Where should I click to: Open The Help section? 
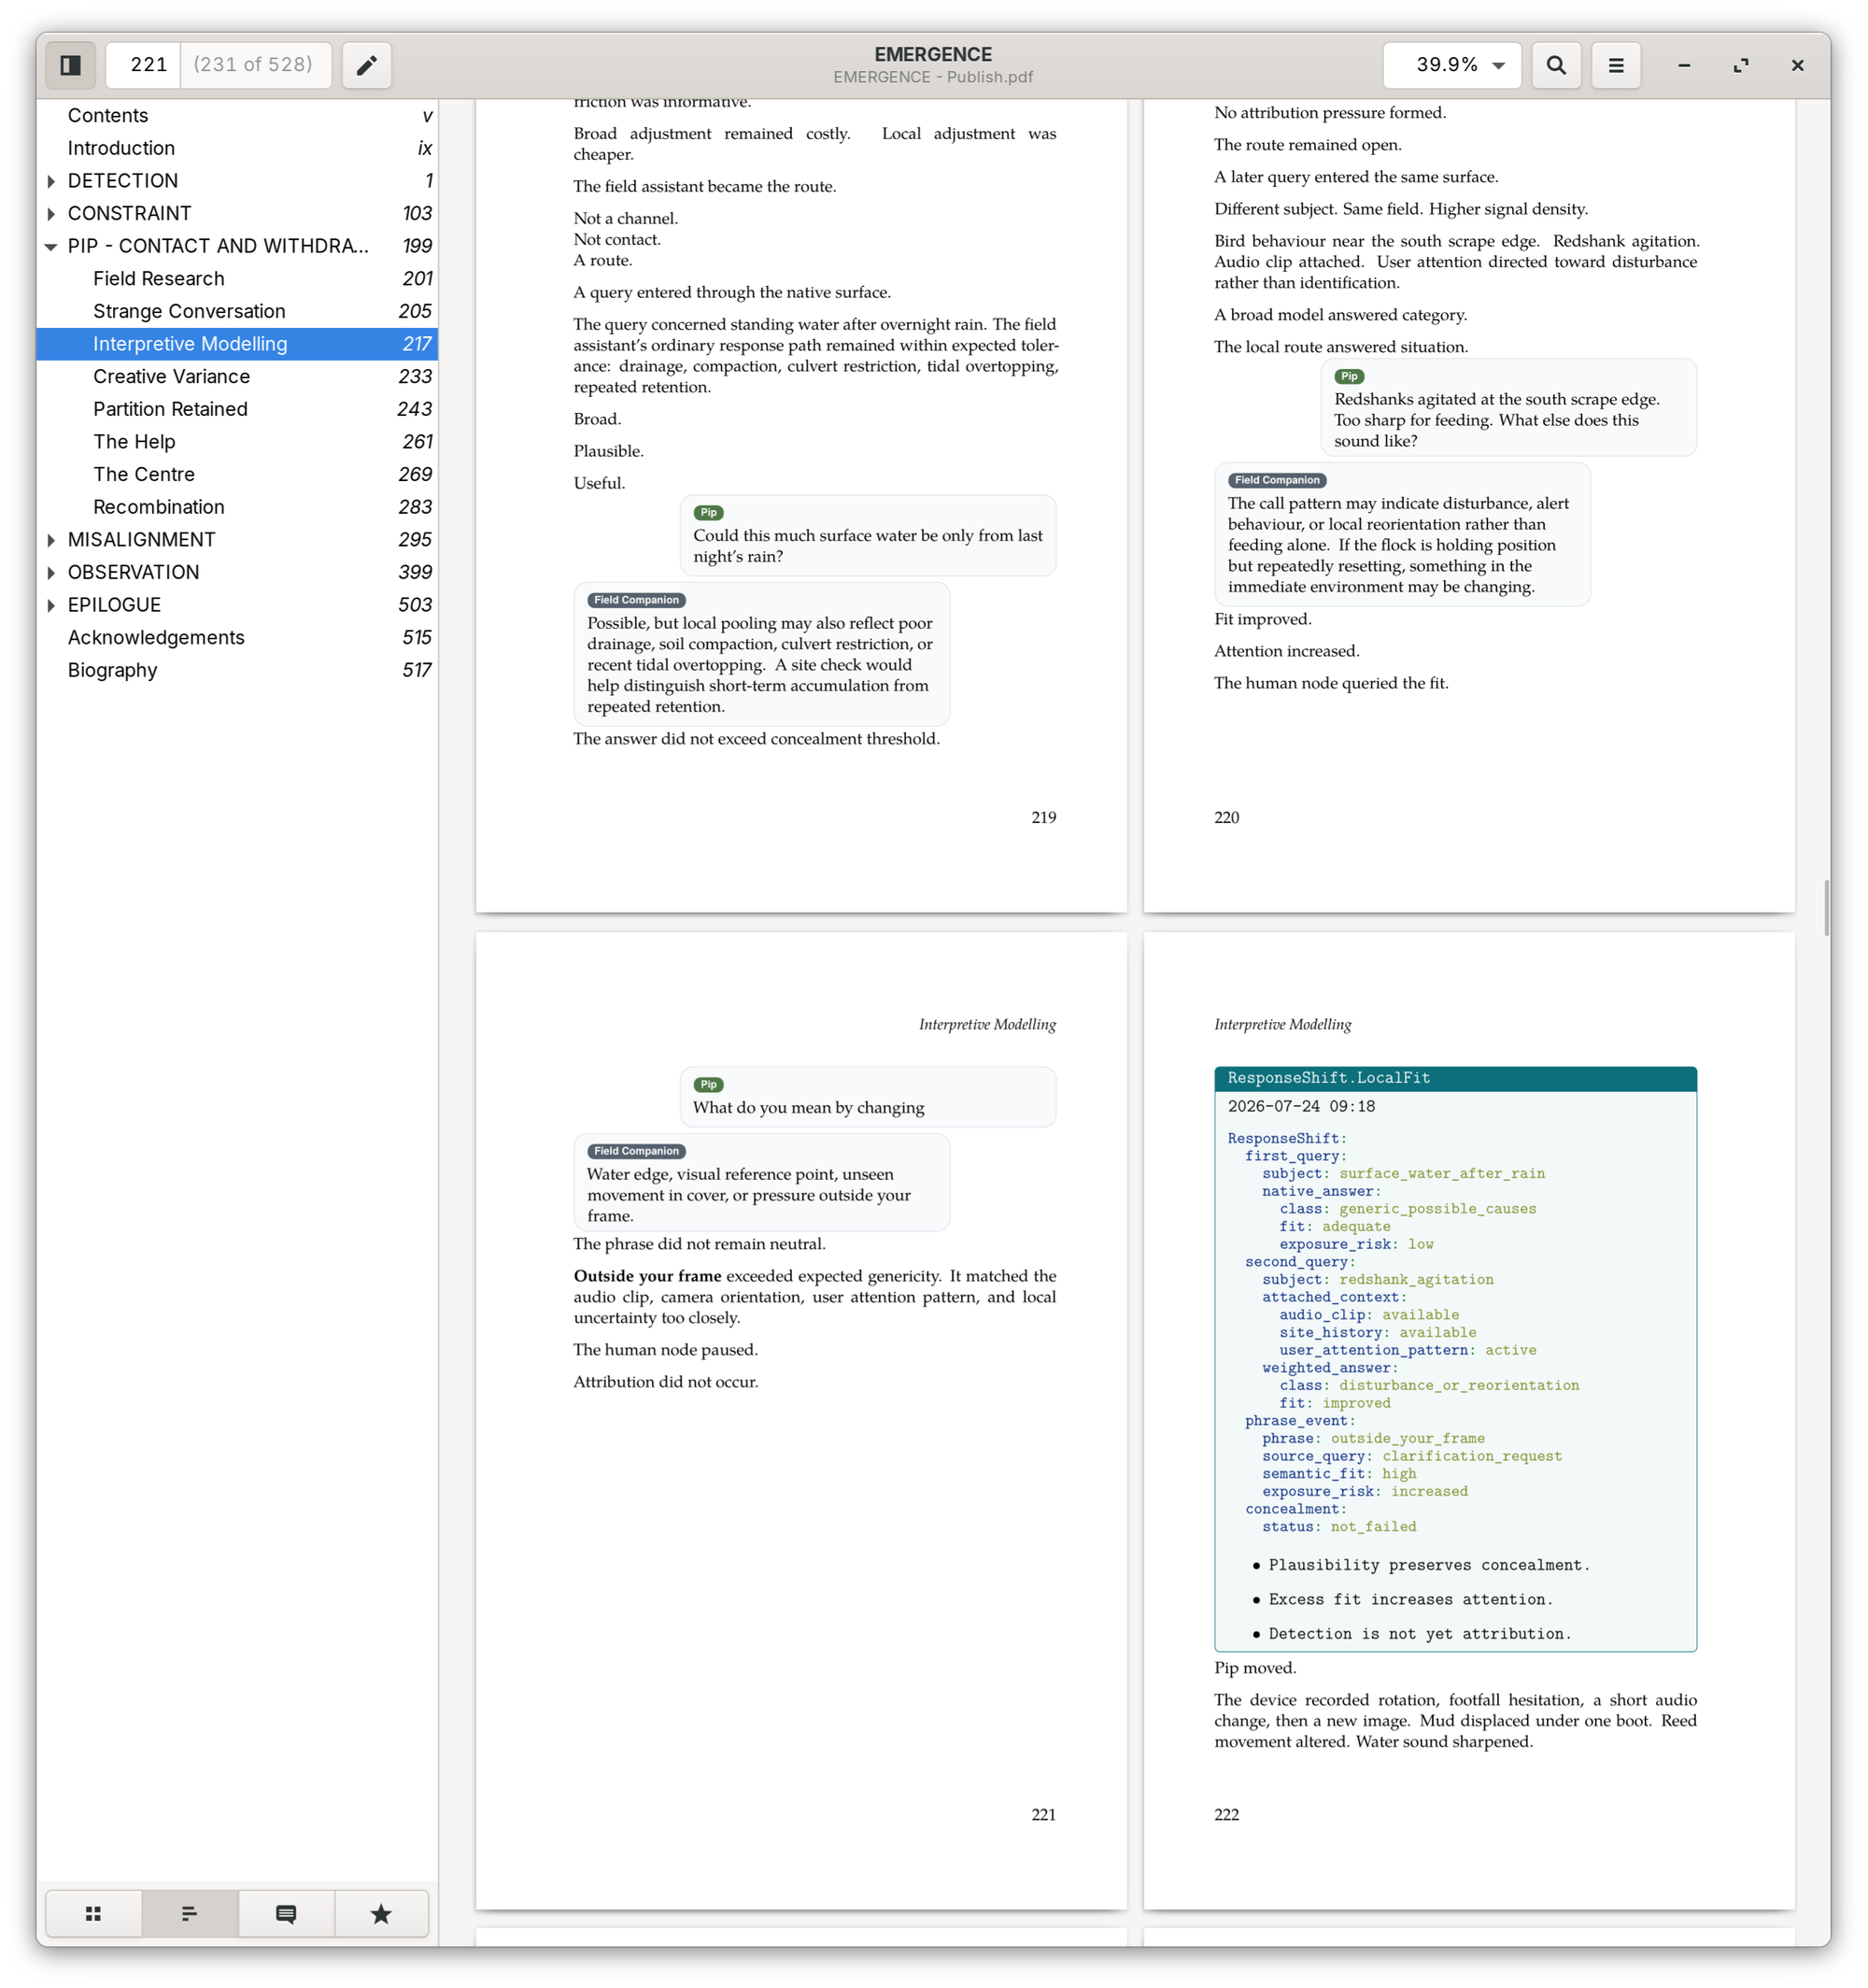tap(237, 442)
